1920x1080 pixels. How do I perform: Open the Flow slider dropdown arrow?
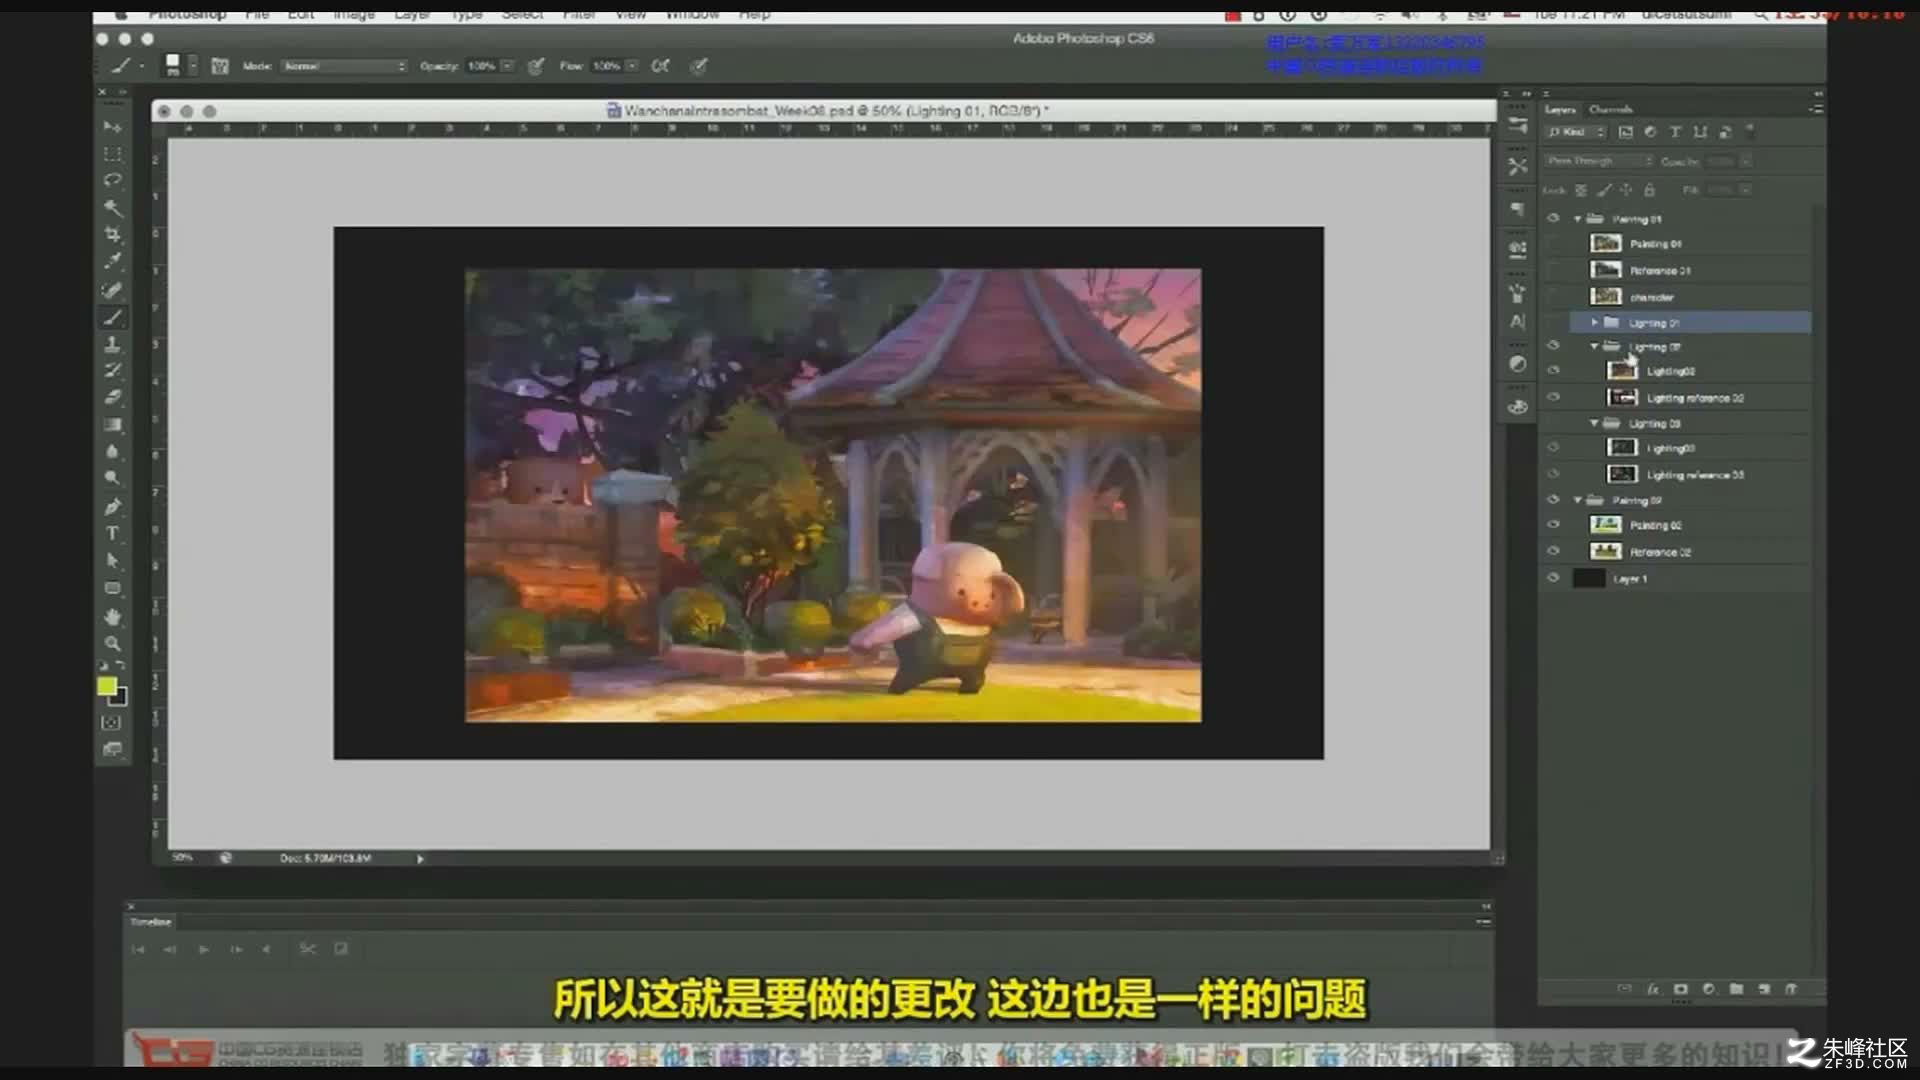[632, 66]
